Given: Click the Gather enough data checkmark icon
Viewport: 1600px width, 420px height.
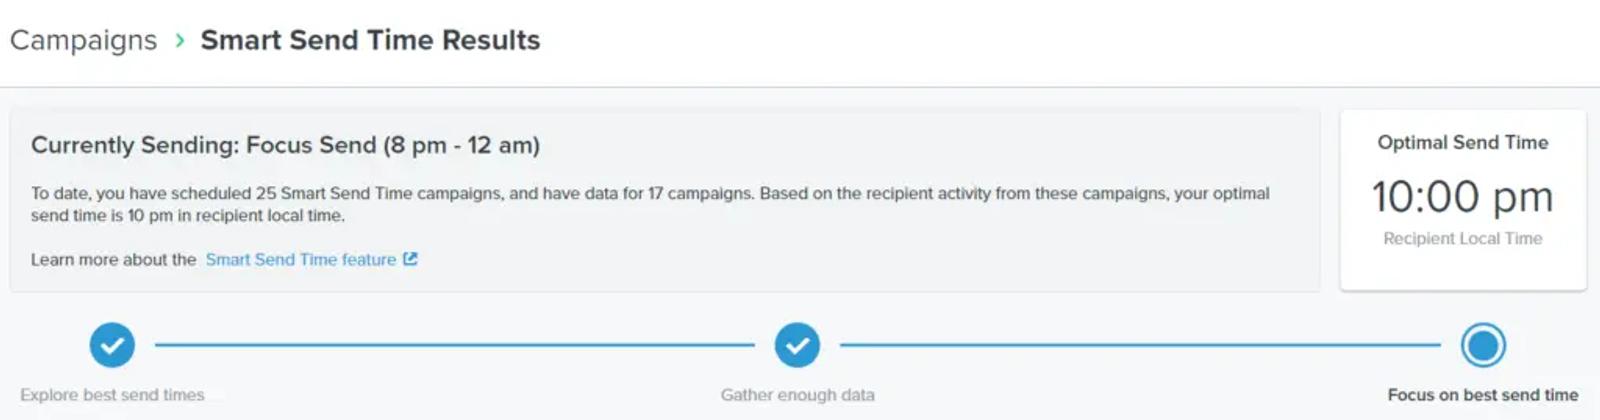Looking at the screenshot, I should click(797, 345).
